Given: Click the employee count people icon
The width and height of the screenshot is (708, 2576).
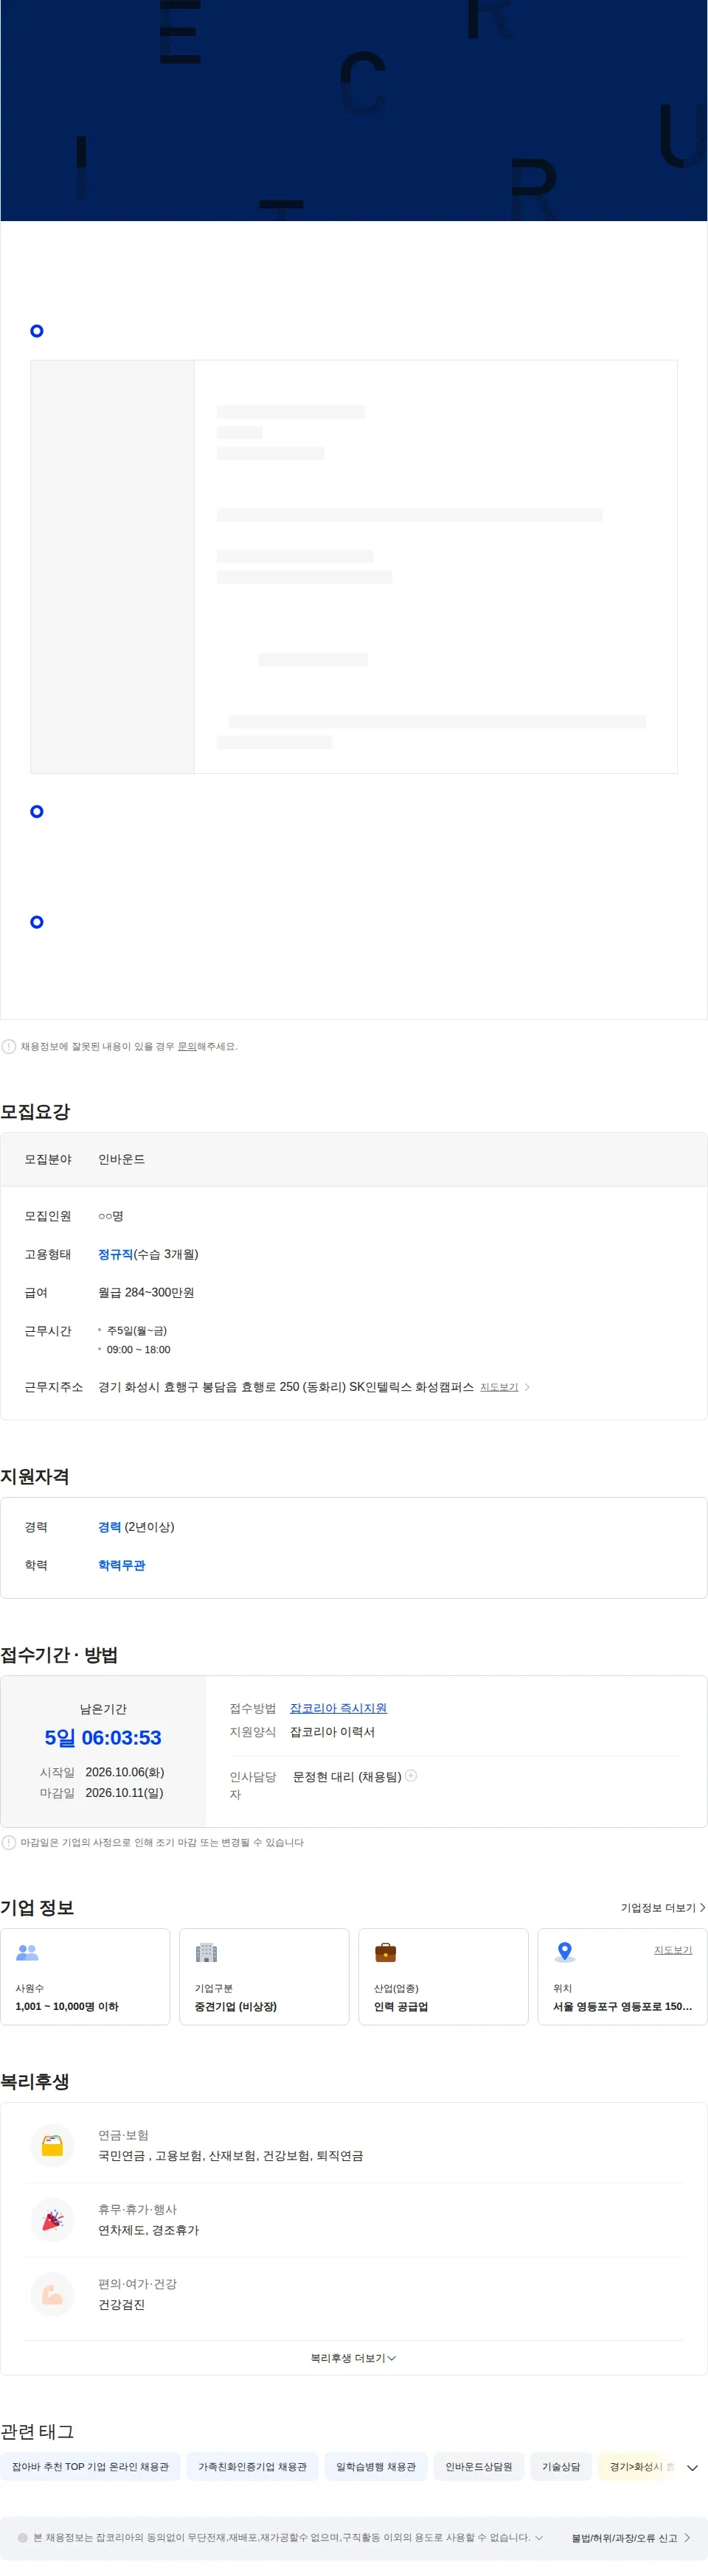Looking at the screenshot, I should tap(28, 1952).
